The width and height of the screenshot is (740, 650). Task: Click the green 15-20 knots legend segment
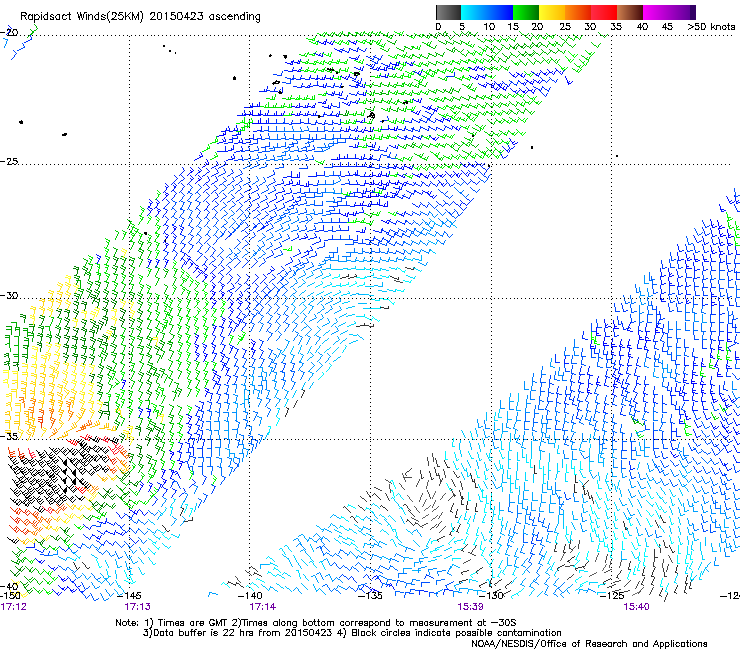pyautogui.click(x=526, y=12)
